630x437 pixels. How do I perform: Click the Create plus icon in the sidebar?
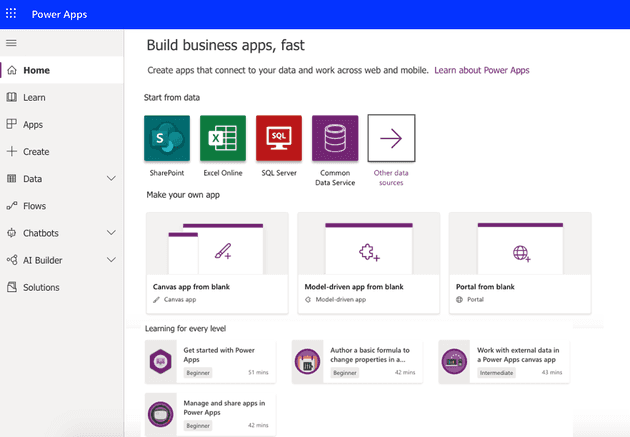click(12, 151)
